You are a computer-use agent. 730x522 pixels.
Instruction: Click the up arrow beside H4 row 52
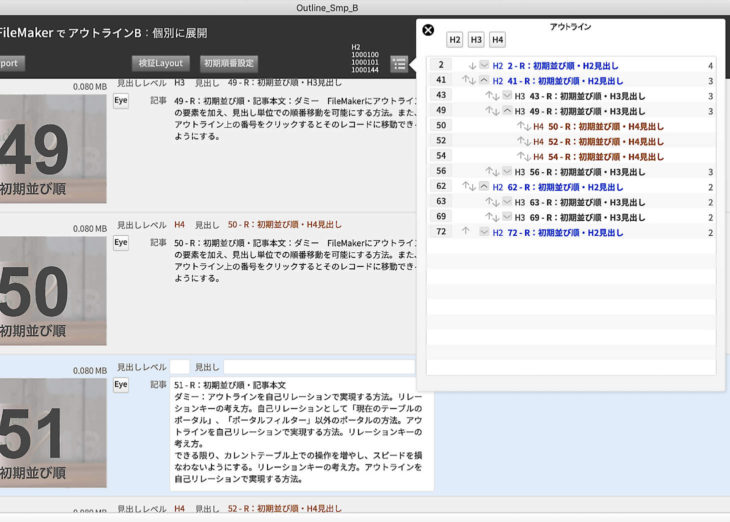520,141
